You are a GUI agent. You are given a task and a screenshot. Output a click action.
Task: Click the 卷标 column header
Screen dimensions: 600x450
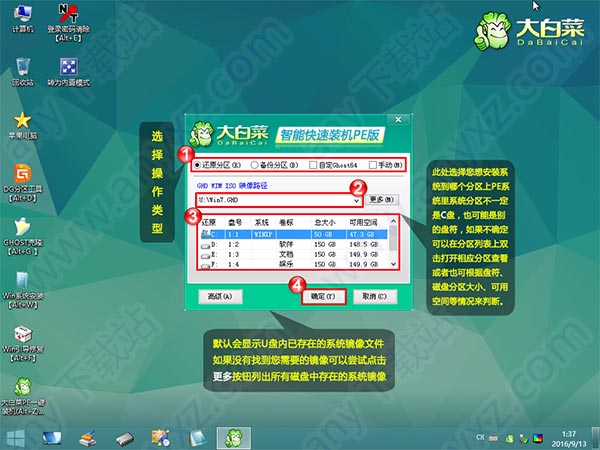click(x=286, y=222)
